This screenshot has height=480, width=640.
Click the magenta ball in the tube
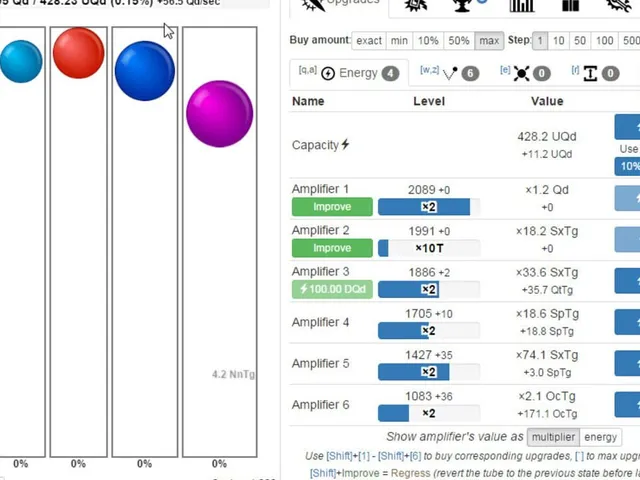[220, 114]
